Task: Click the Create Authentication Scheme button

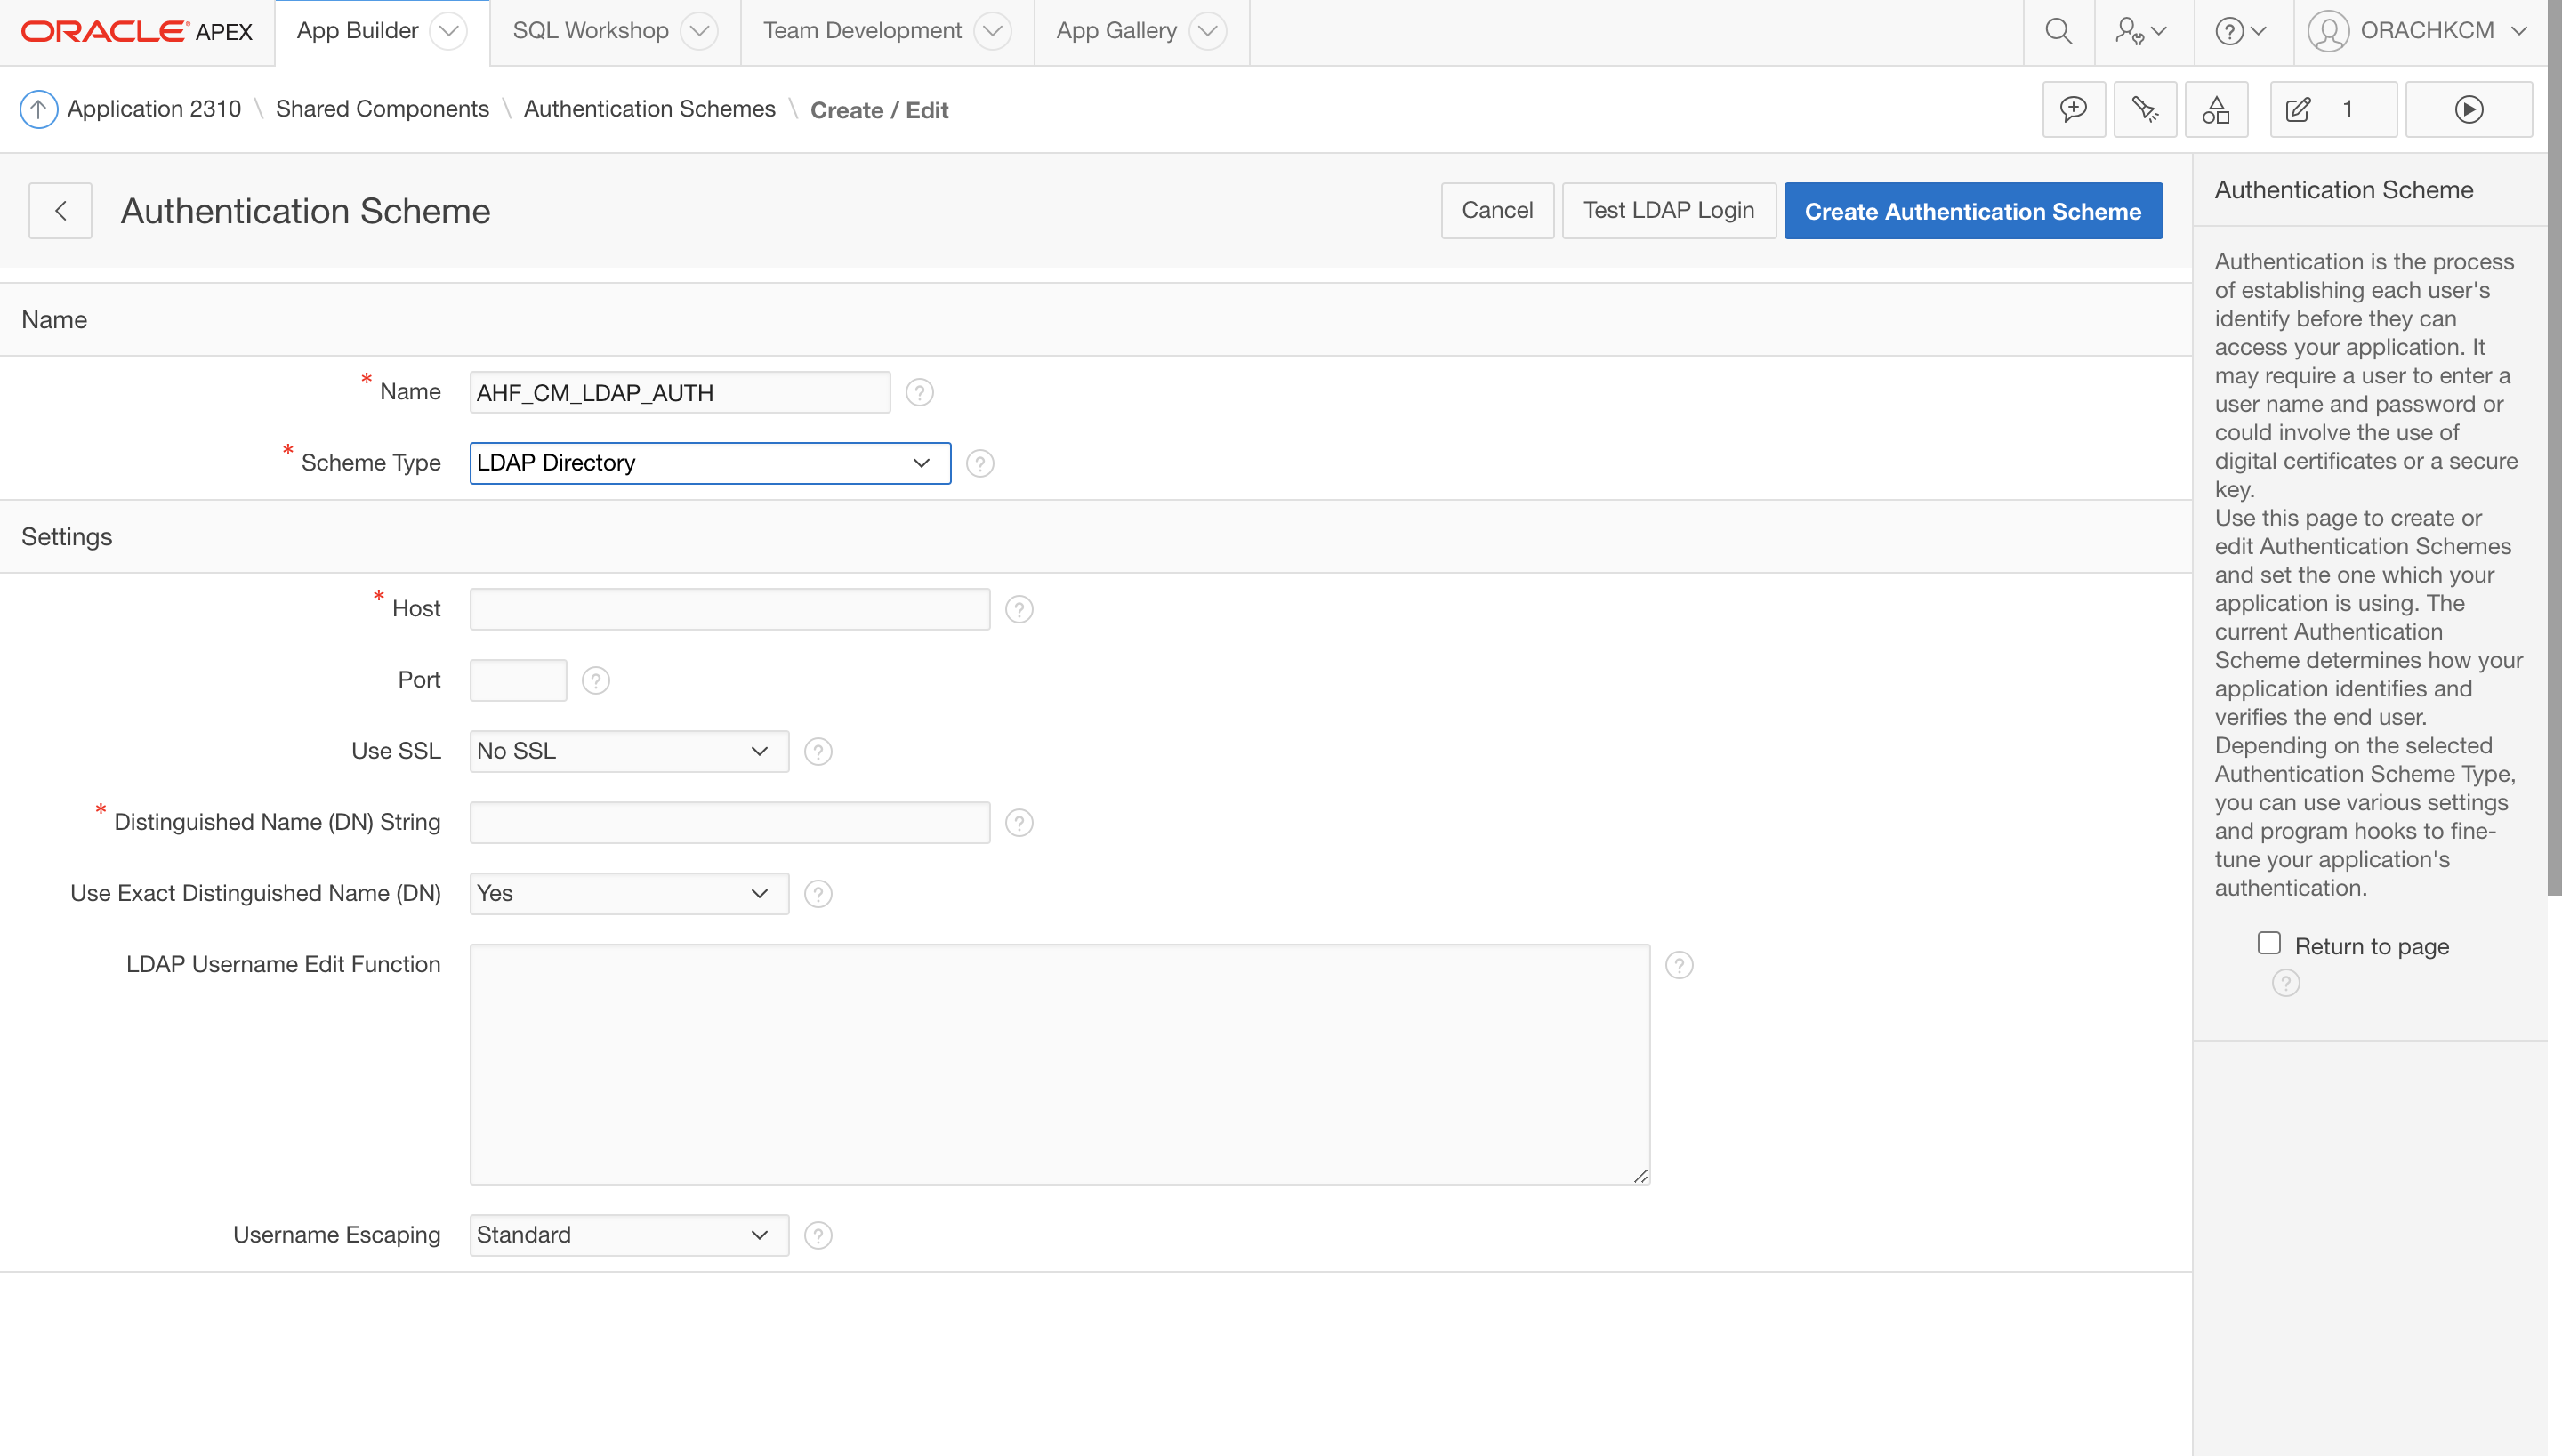Action: point(1972,211)
